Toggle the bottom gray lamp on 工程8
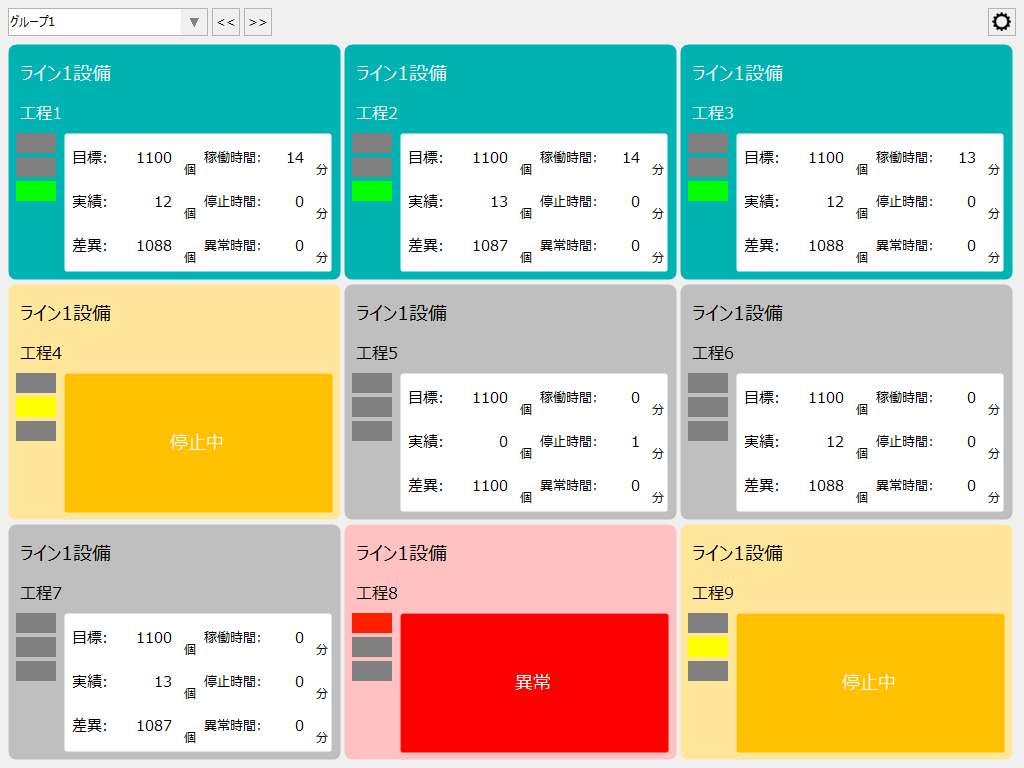The height and width of the screenshot is (768, 1024). [372, 672]
